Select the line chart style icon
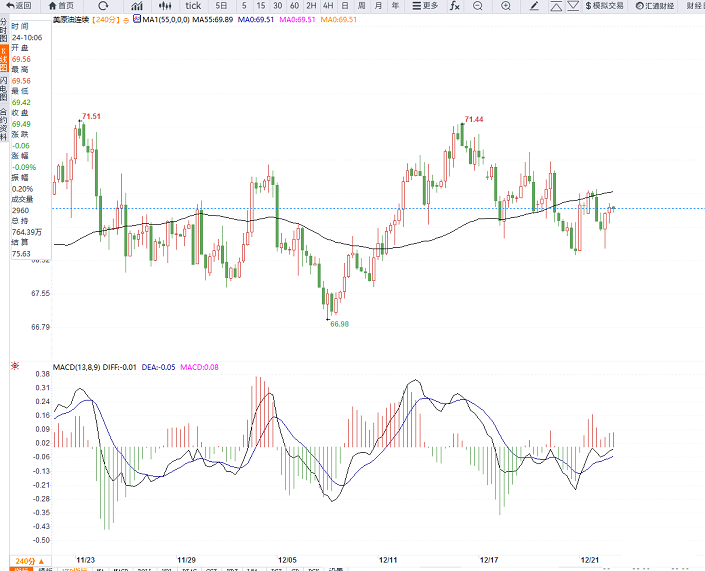Image resolution: width=705 pixels, height=571 pixels. [137, 6]
